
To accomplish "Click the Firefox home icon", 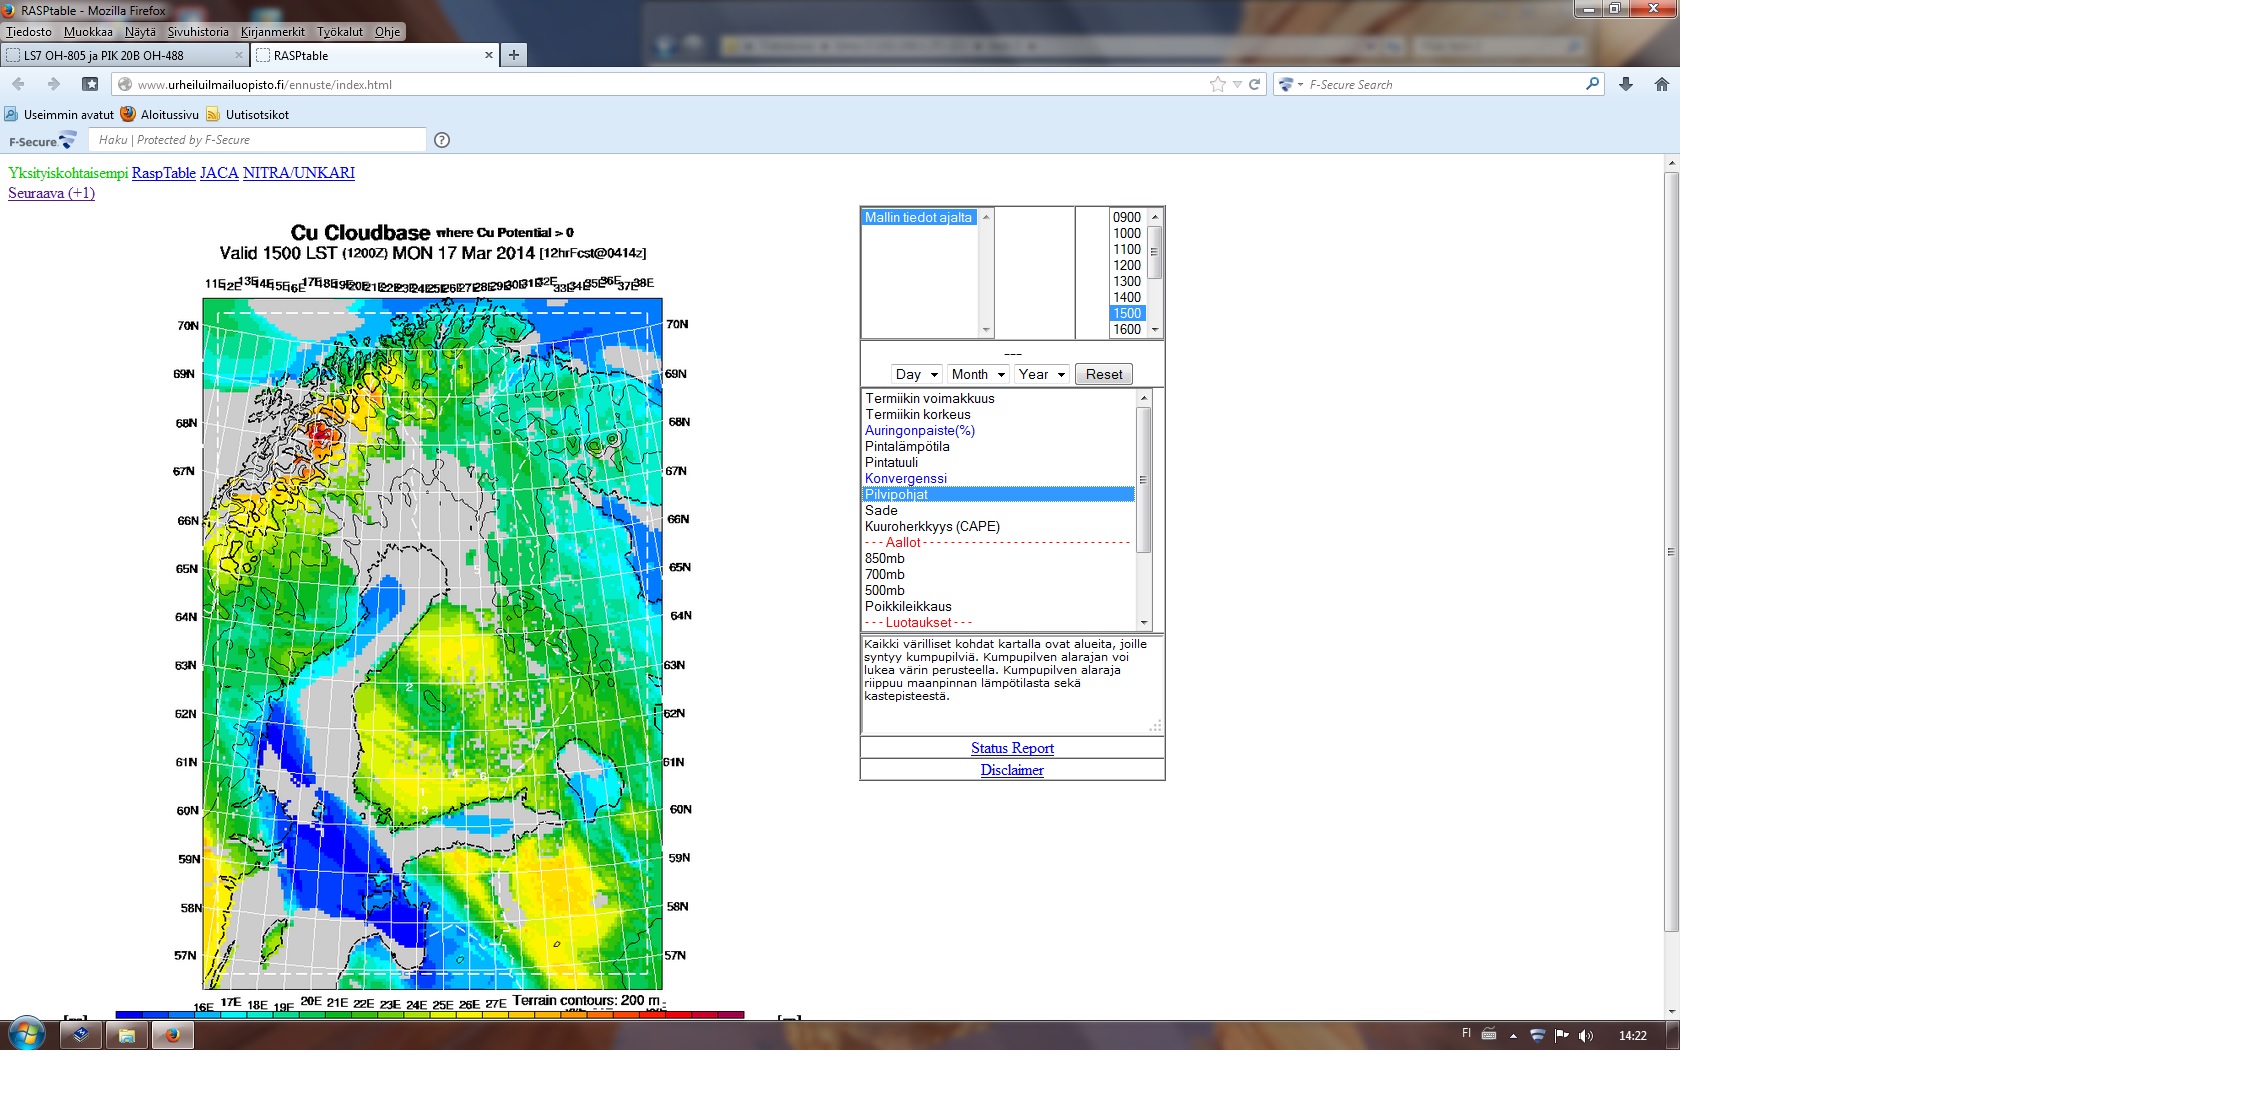I will [x=1661, y=84].
